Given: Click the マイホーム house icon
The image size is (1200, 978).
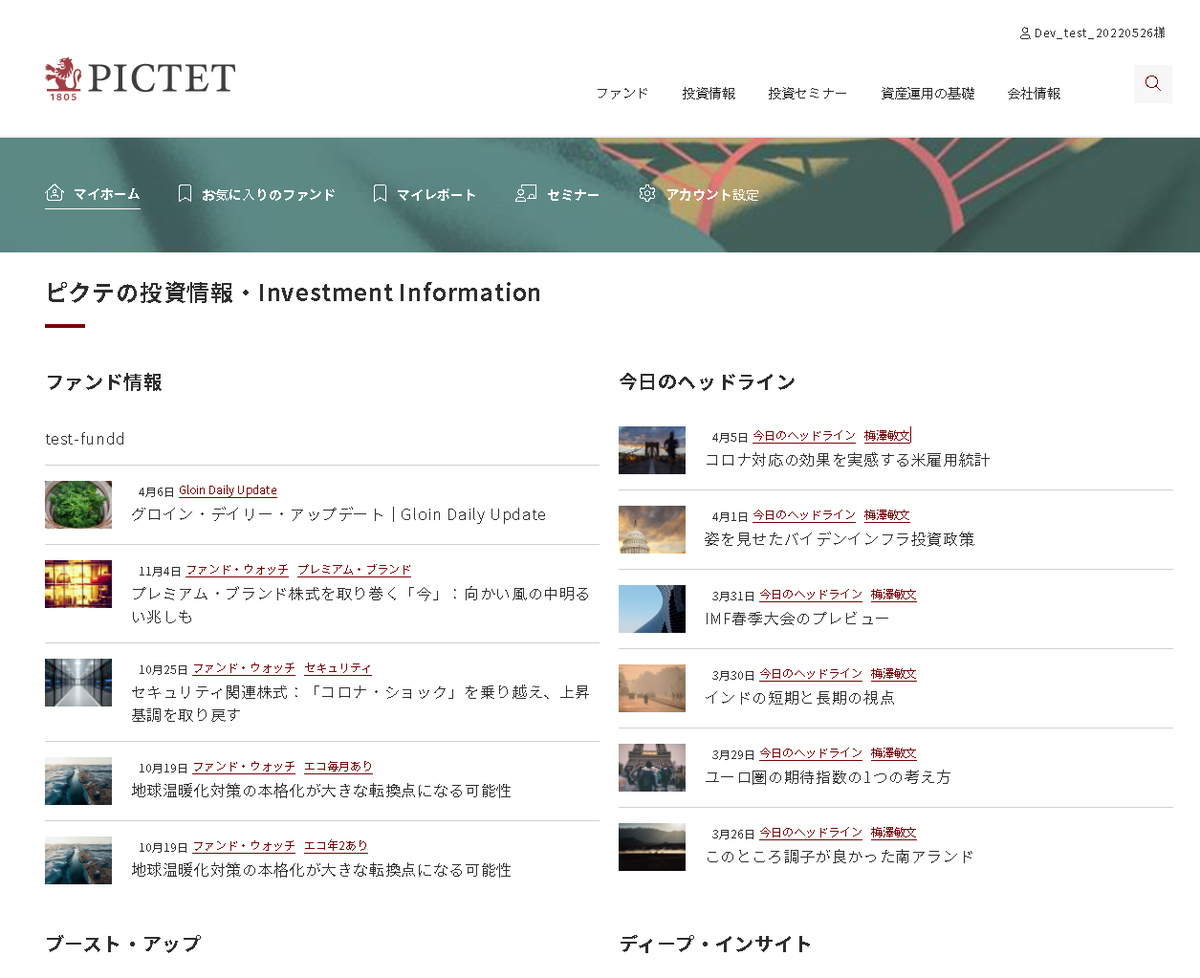Looking at the screenshot, I should point(55,193).
